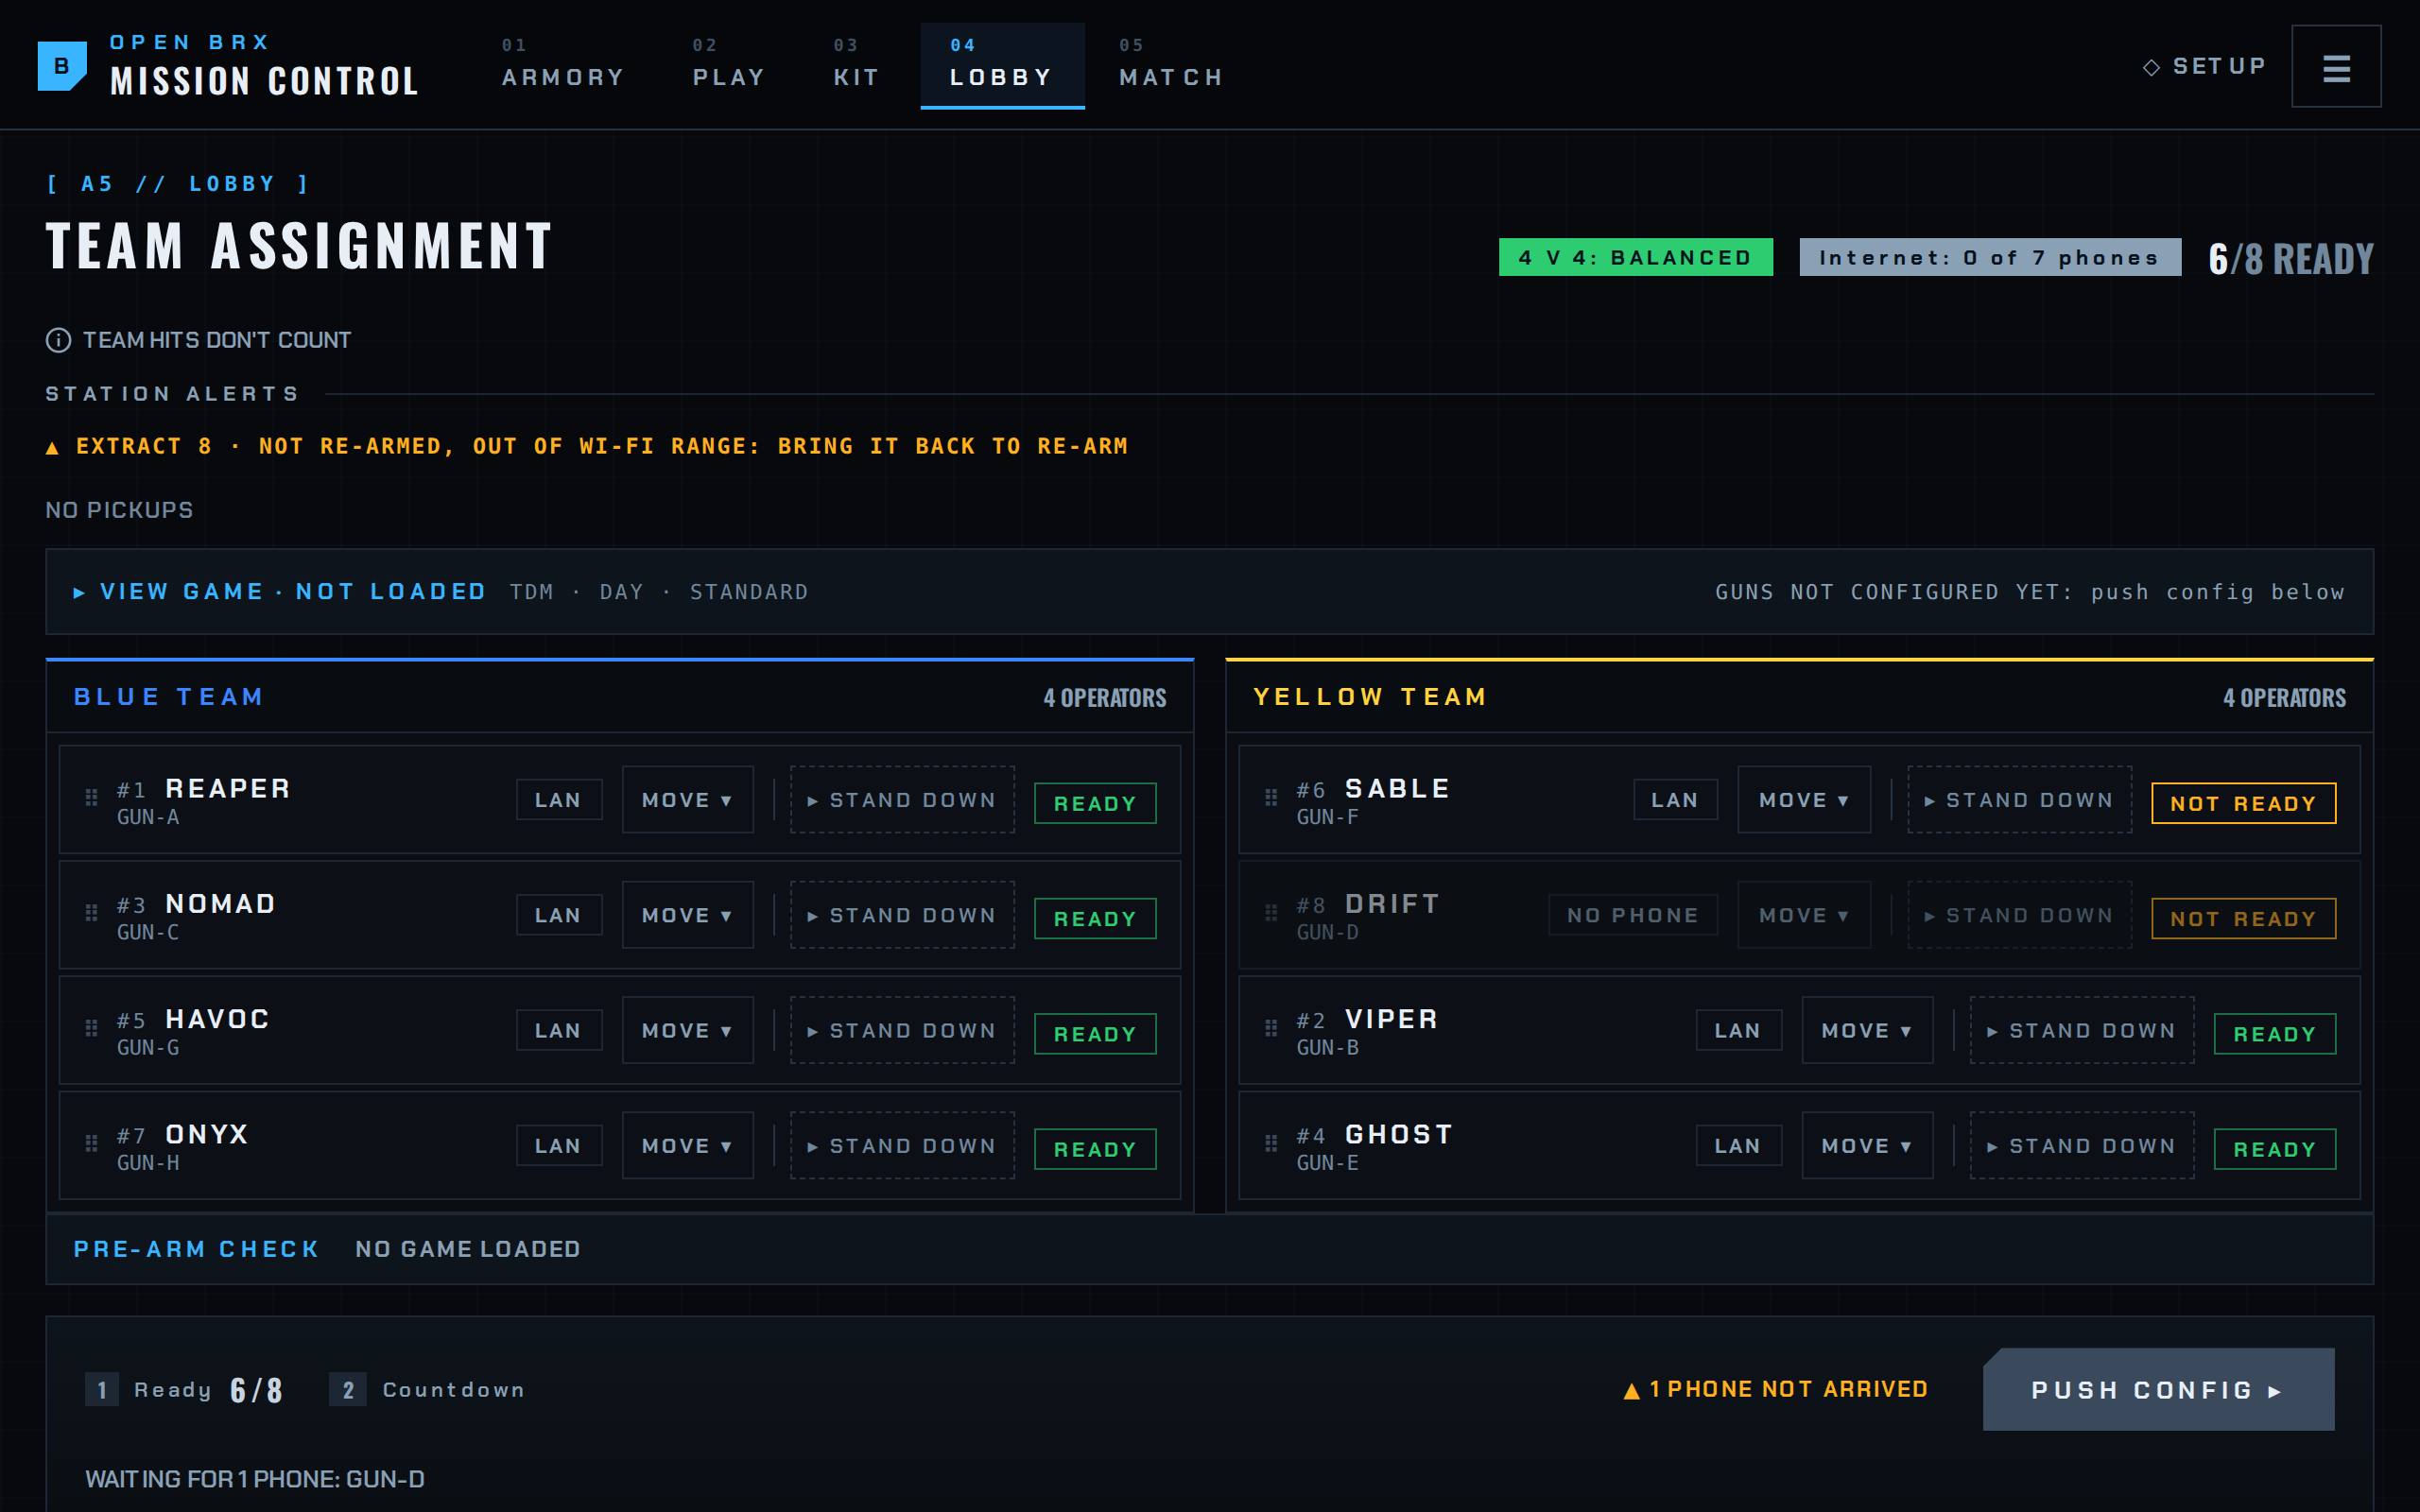Toggle Nomad's READY status

(1095, 918)
